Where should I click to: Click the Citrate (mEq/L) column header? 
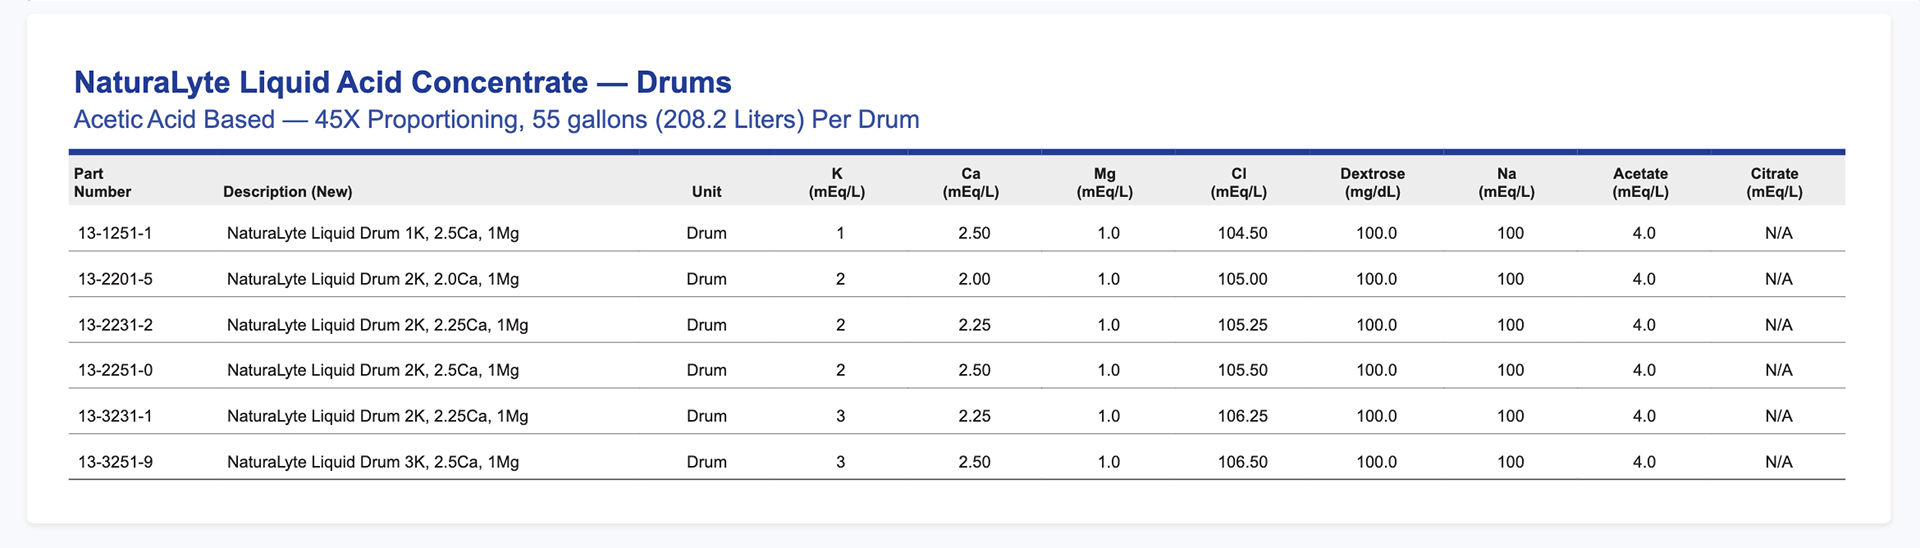click(1774, 182)
